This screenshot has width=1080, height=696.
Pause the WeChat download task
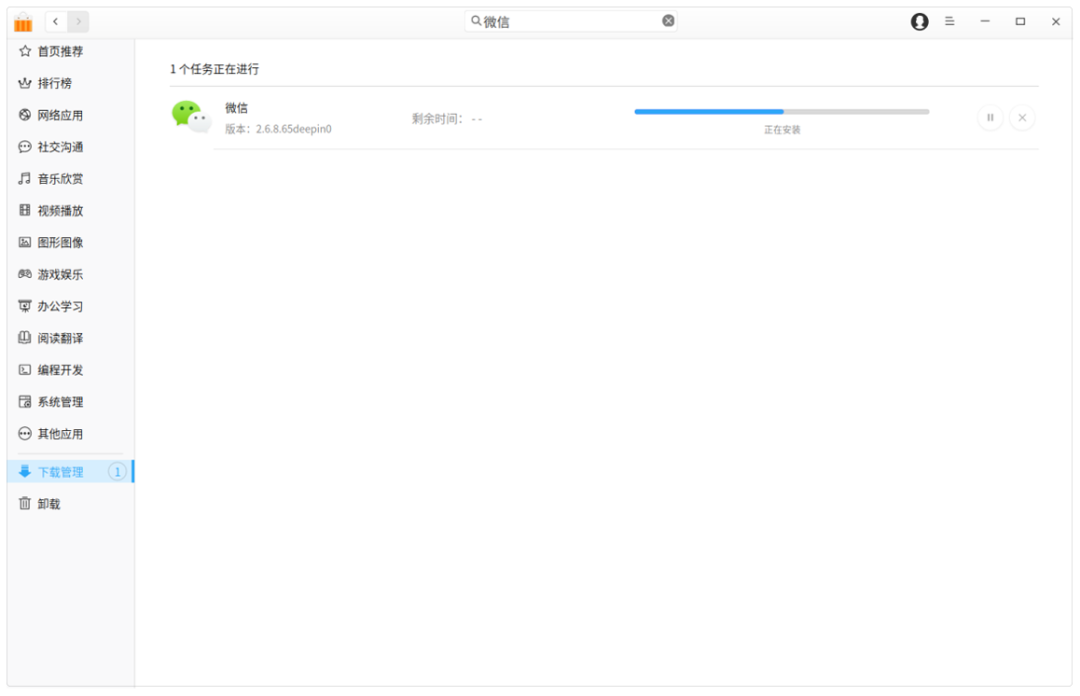pyautogui.click(x=990, y=117)
